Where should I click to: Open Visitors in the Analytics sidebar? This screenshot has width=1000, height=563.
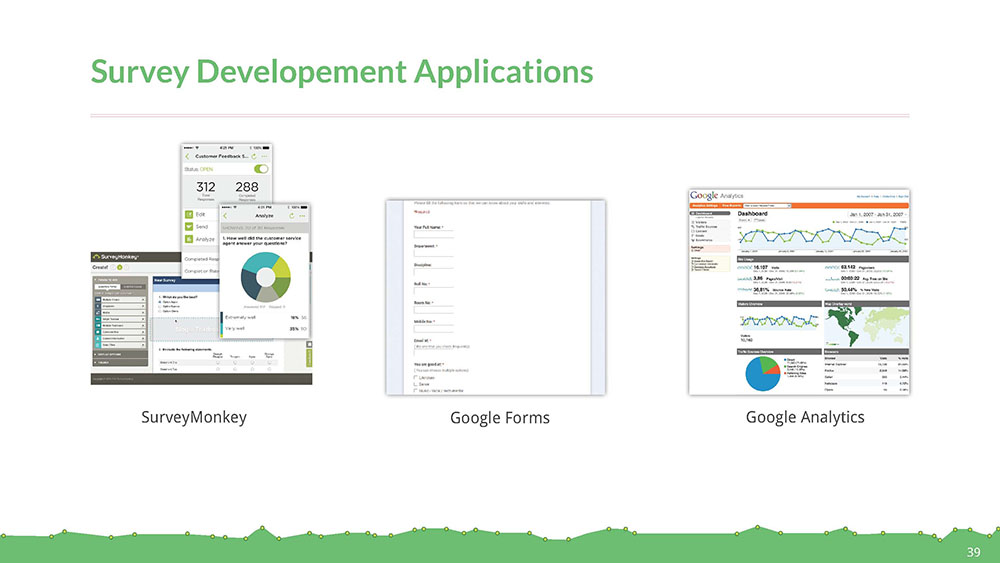point(700,222)
